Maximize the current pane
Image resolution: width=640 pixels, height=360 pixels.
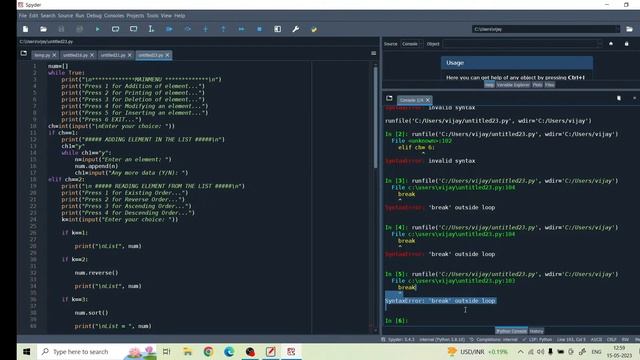coord(278,29)
